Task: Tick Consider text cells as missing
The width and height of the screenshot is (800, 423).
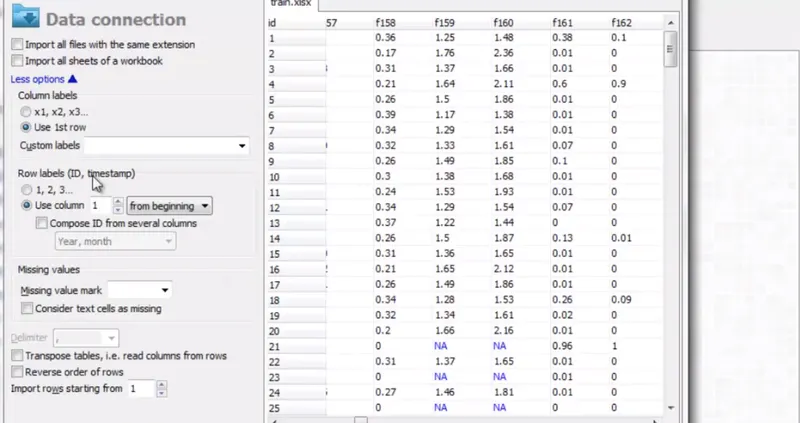Action: pyautogui.click(x=27, y=308)
